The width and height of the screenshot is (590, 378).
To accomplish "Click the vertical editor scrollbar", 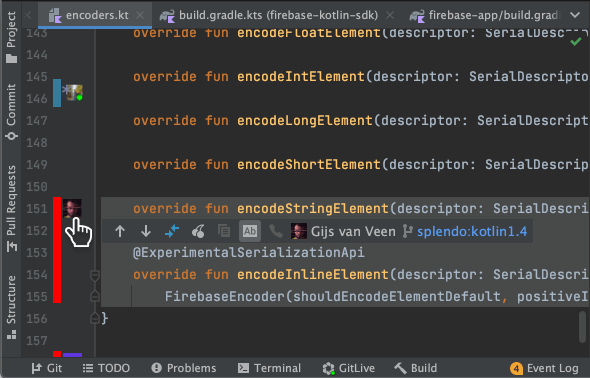I will tap(582, 327).
